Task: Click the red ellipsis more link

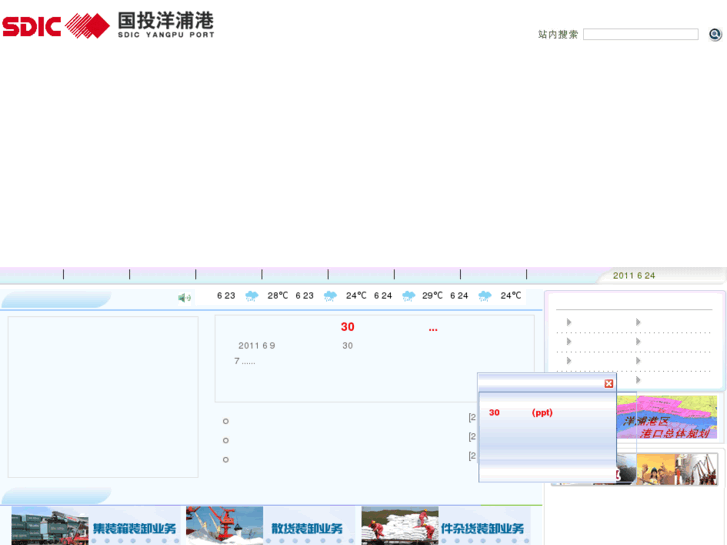Action: pyautogui.click(x=433, y=329)
